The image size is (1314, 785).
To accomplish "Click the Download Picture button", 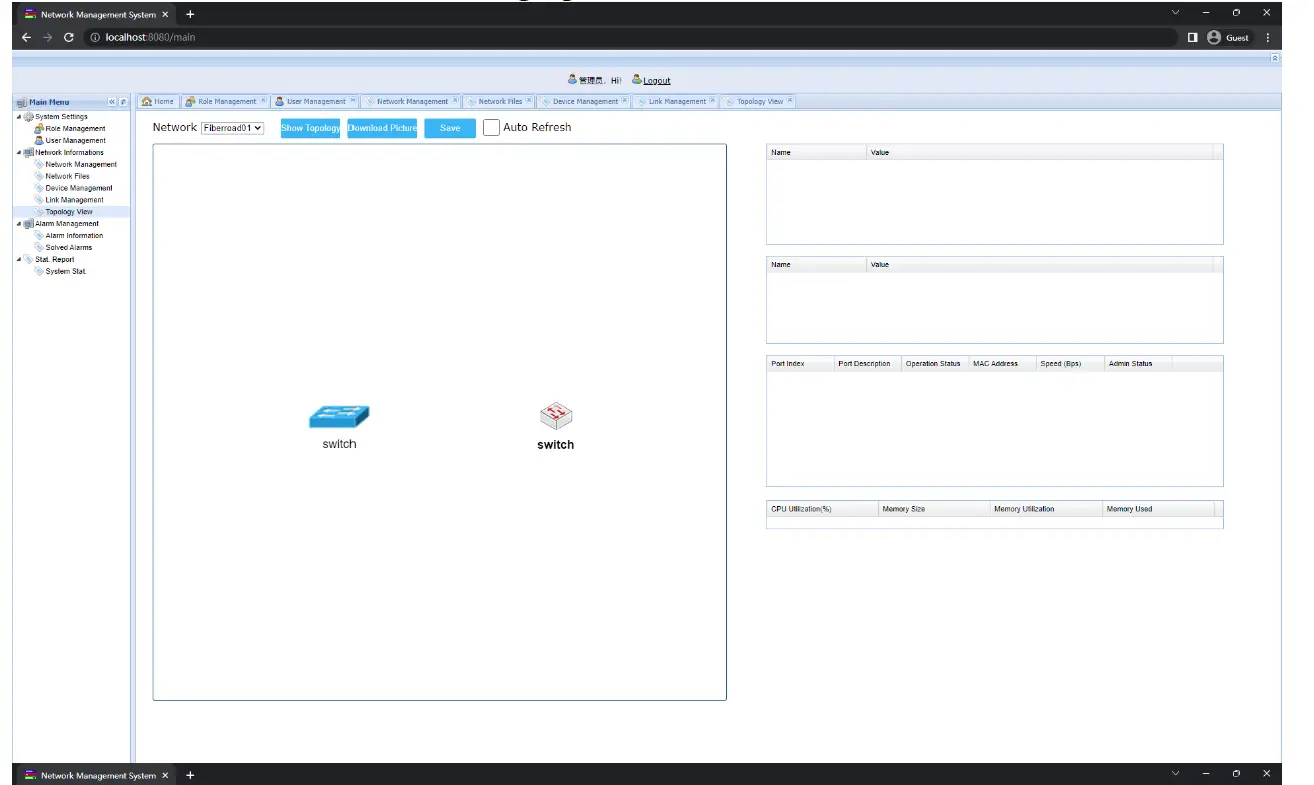I will [x=382, y=127].
